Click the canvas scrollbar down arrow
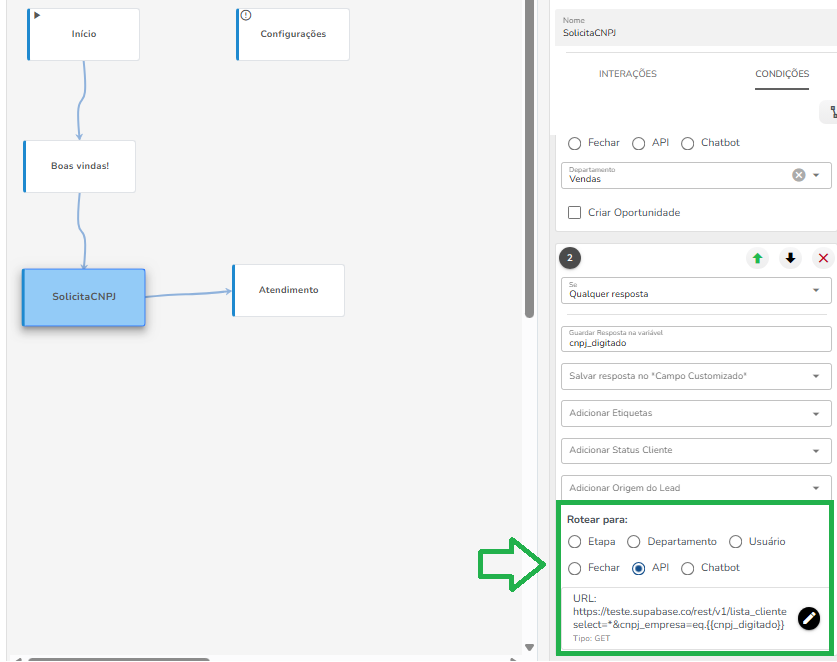This screenshot has width=837, height=662. [529, 648]
